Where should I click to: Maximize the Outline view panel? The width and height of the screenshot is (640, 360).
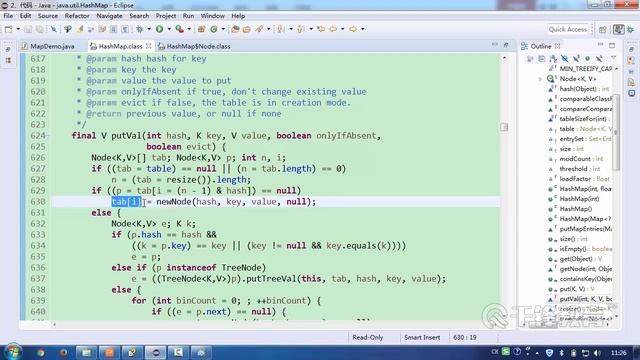pos(612,45)
